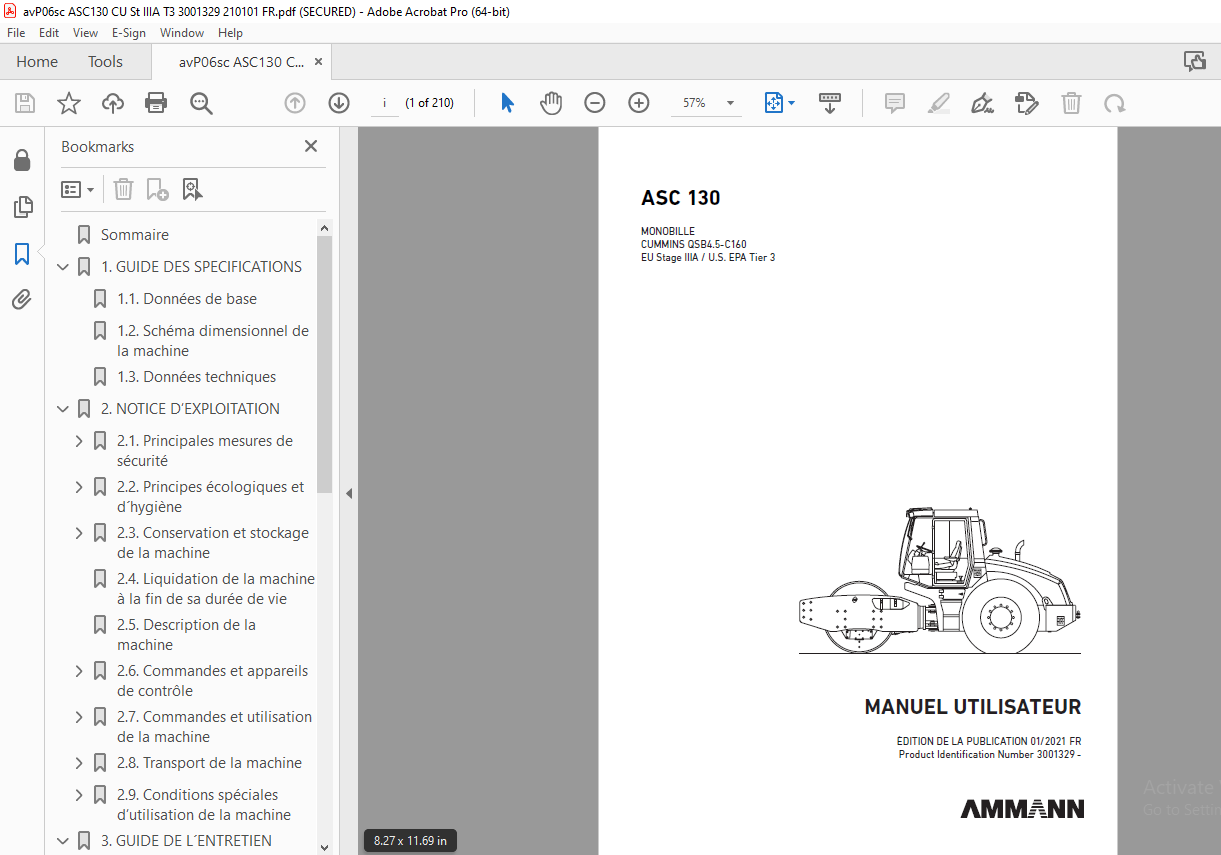This screenshot has width=1221, height=855.
Task: Switch to the Tools tab
Action: 105,62
